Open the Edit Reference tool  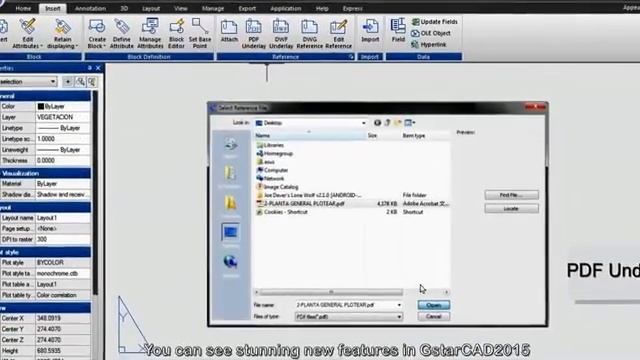(338, 33)
